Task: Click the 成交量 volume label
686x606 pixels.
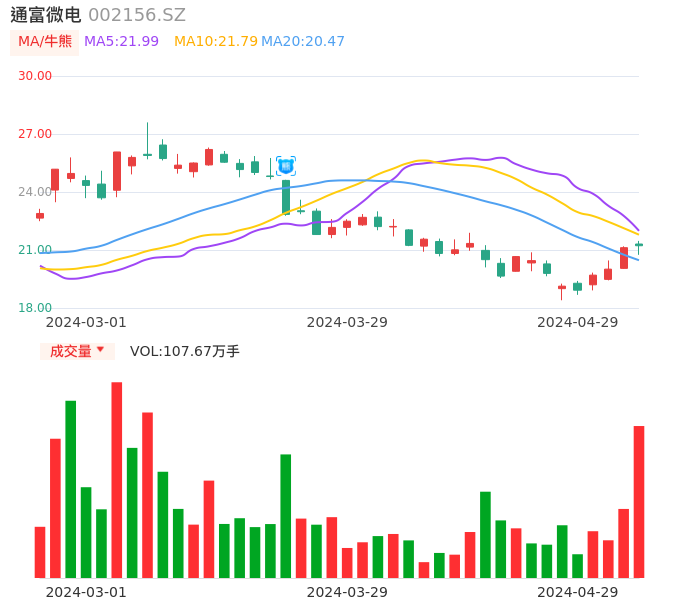Action: [70, 351]
